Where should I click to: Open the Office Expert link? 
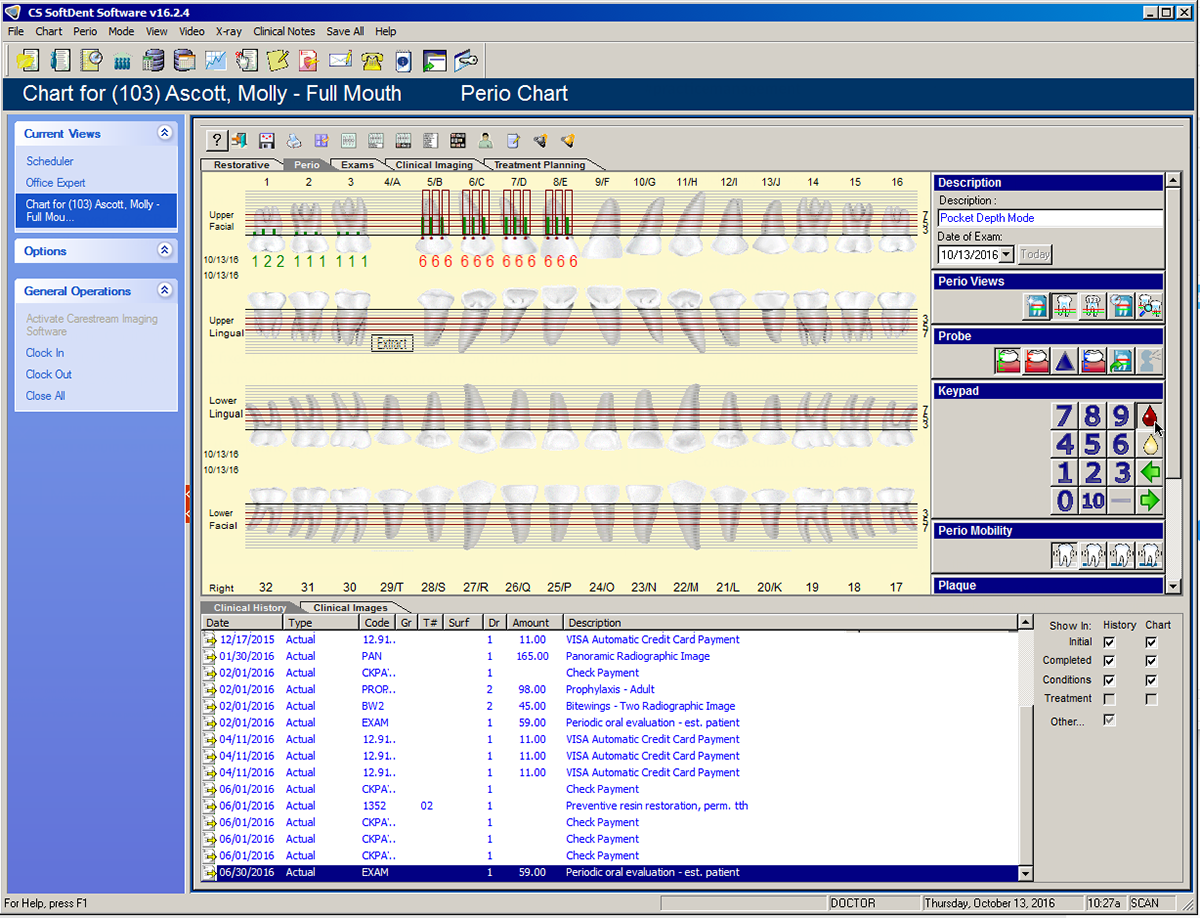pos(56,183)
